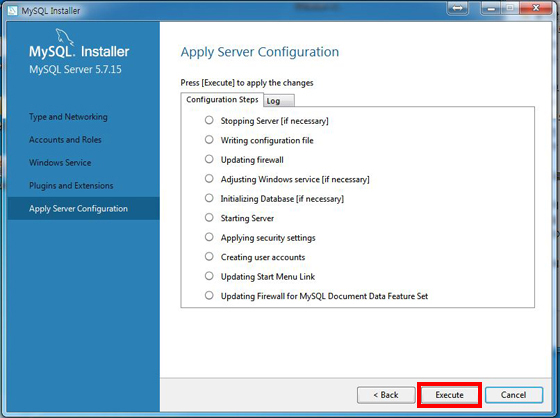Click the 'Apply Server Configuration' page heading
560x418 pixels.
[260, 52]
